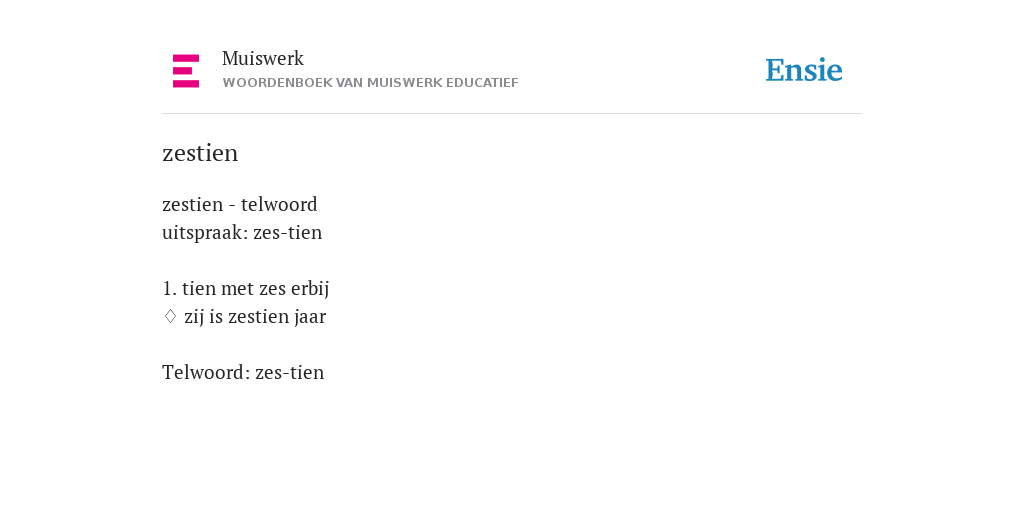Click the definition 'tien met zes erbij'
The width and height of the screenshot is (1024, 512).
(x=255, y=289)
